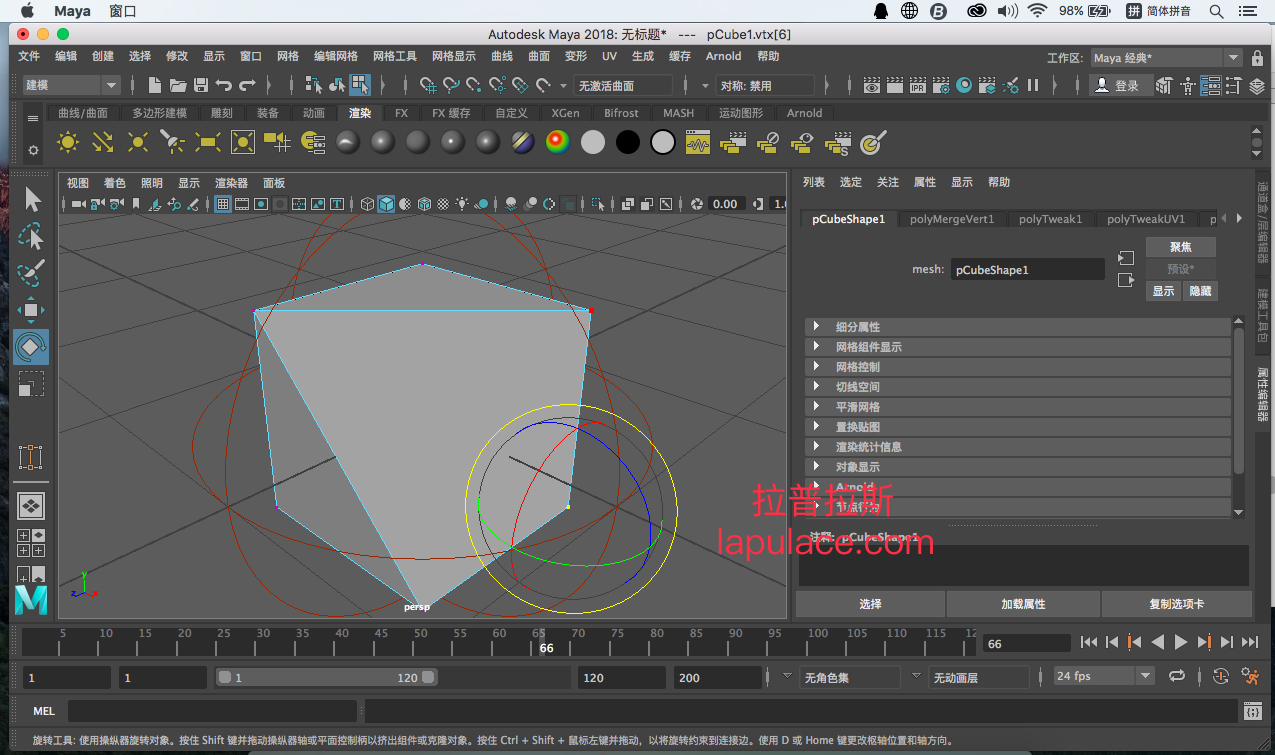Screen dimensions: 1275x755
Task: Expand the 对象显示 section
Action: click(1018, 467)
